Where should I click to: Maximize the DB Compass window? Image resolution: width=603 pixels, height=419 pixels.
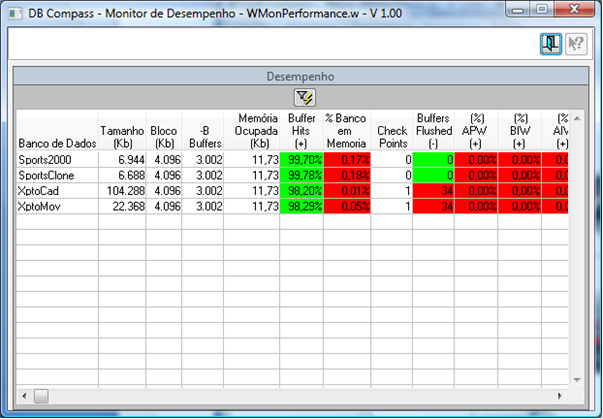(x=541, y=9)
